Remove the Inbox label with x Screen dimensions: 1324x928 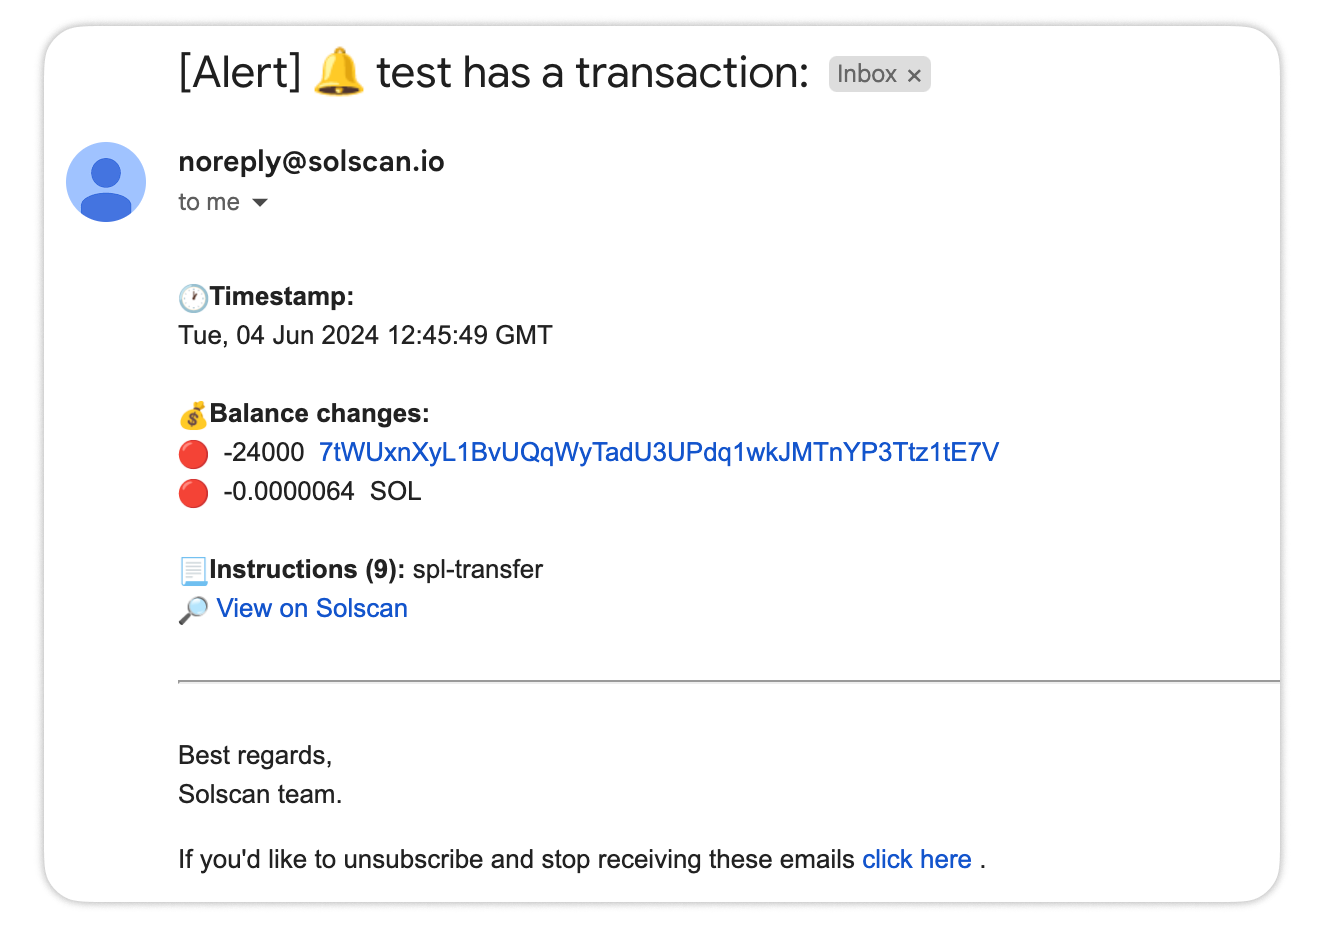tap(914, 75)
